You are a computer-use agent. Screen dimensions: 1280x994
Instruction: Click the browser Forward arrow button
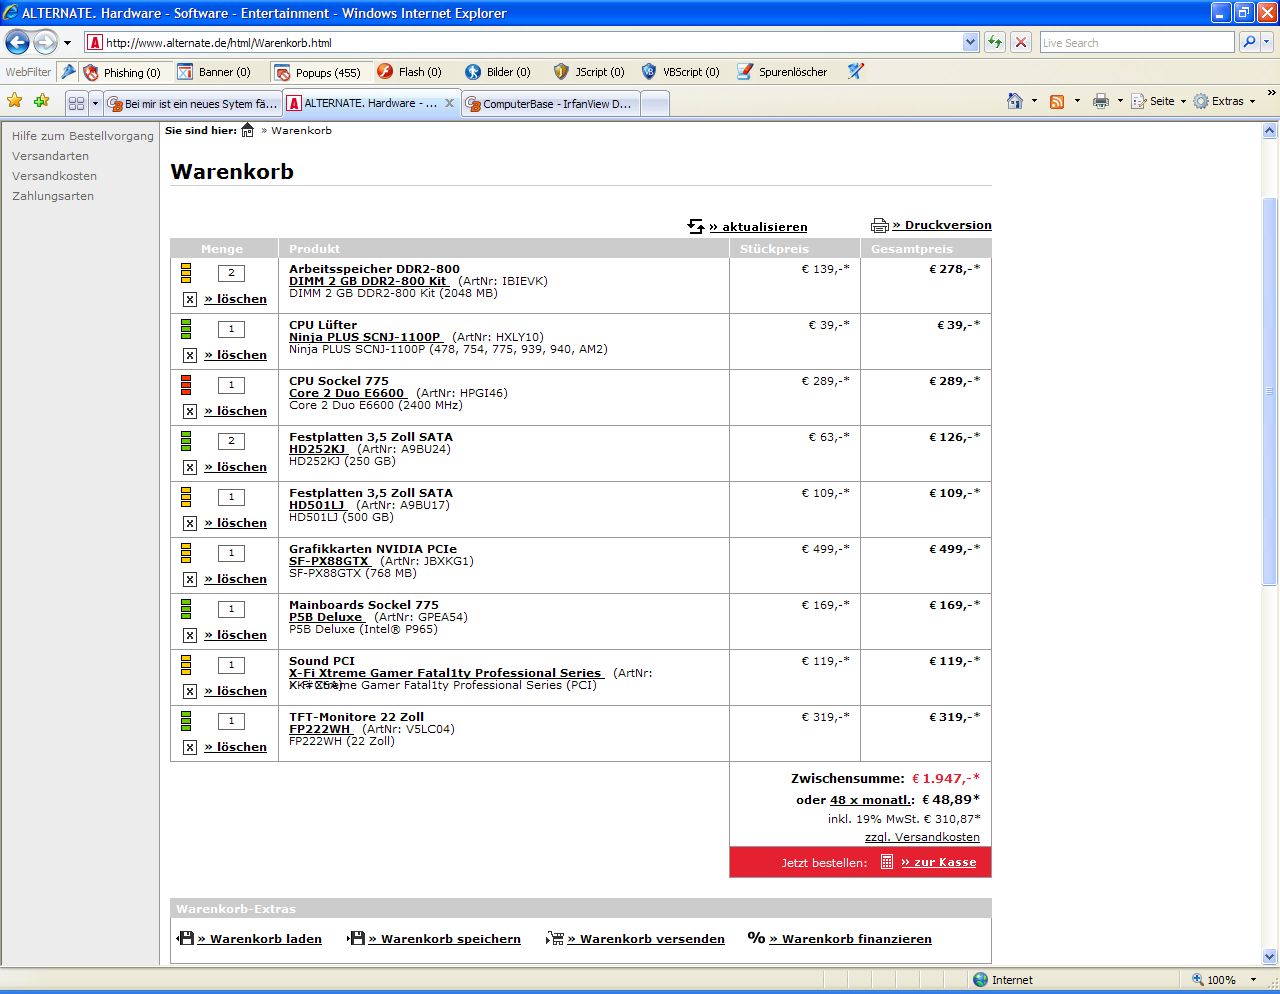[45, 42]
